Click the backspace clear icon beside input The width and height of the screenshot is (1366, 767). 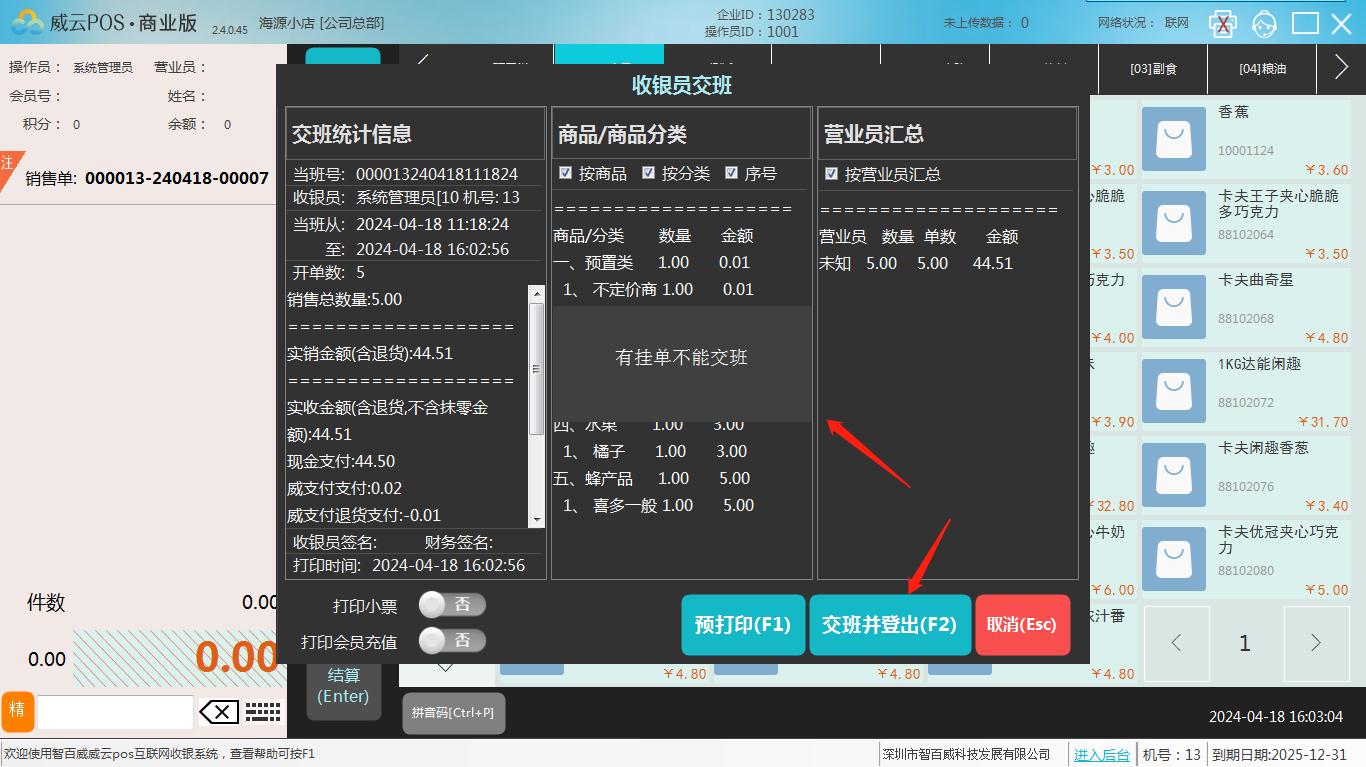(x=219, y=712)
